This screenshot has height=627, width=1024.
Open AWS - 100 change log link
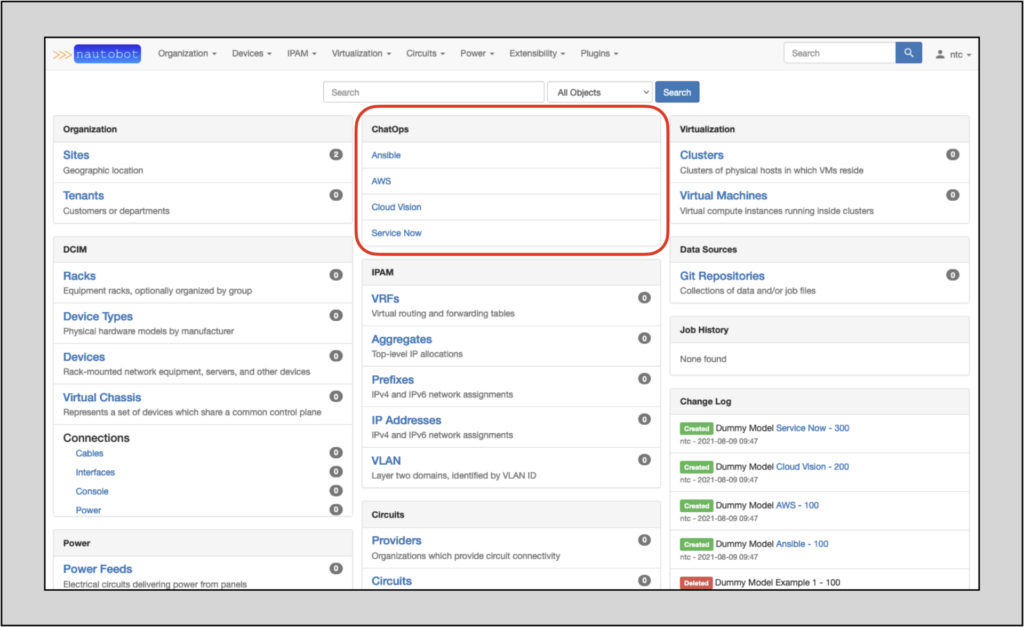[797, 505]
